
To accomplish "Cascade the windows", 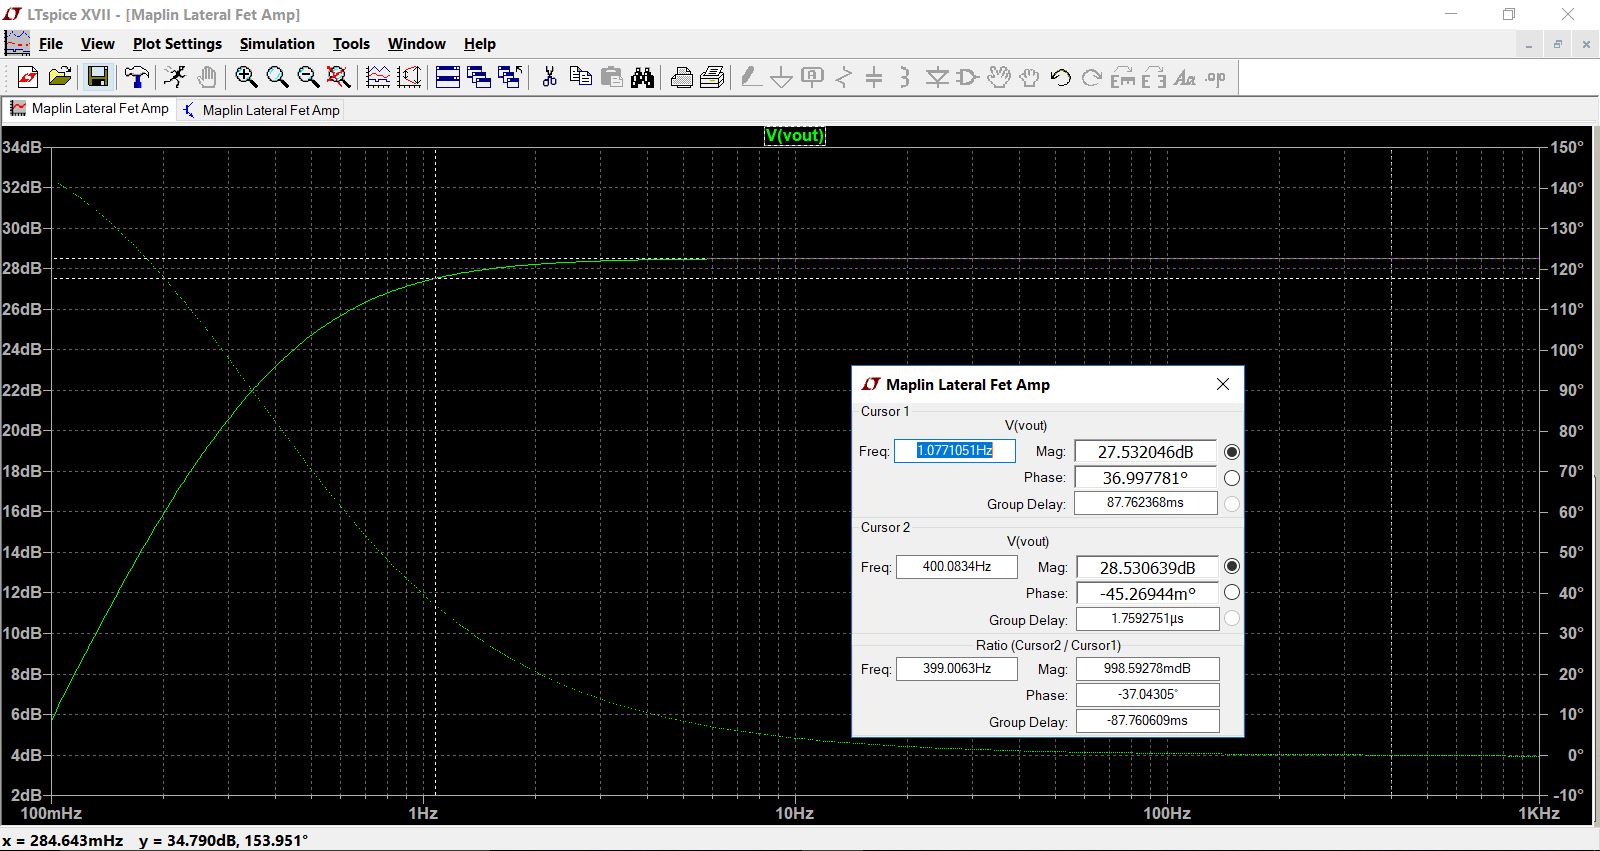I will pyautogui.click(x=479, y=77).
